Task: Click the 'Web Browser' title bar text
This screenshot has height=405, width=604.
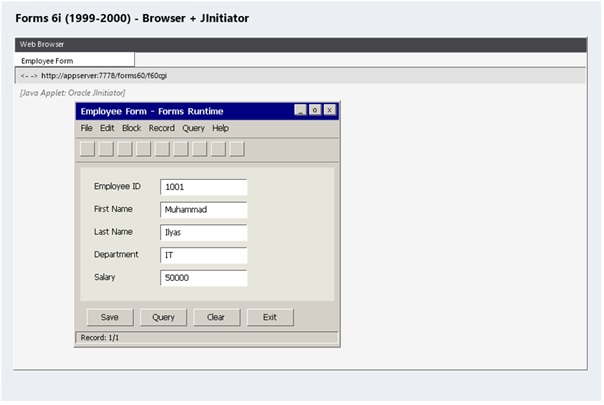Action: pyautogui.click(x=42, y=44)
